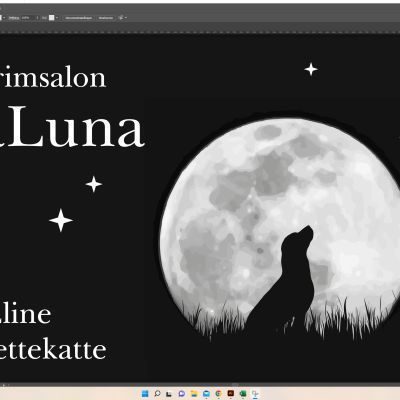Open the Windows Start menu
The height and width of the screenshot is (400, 400).
(x=145, y=394)
